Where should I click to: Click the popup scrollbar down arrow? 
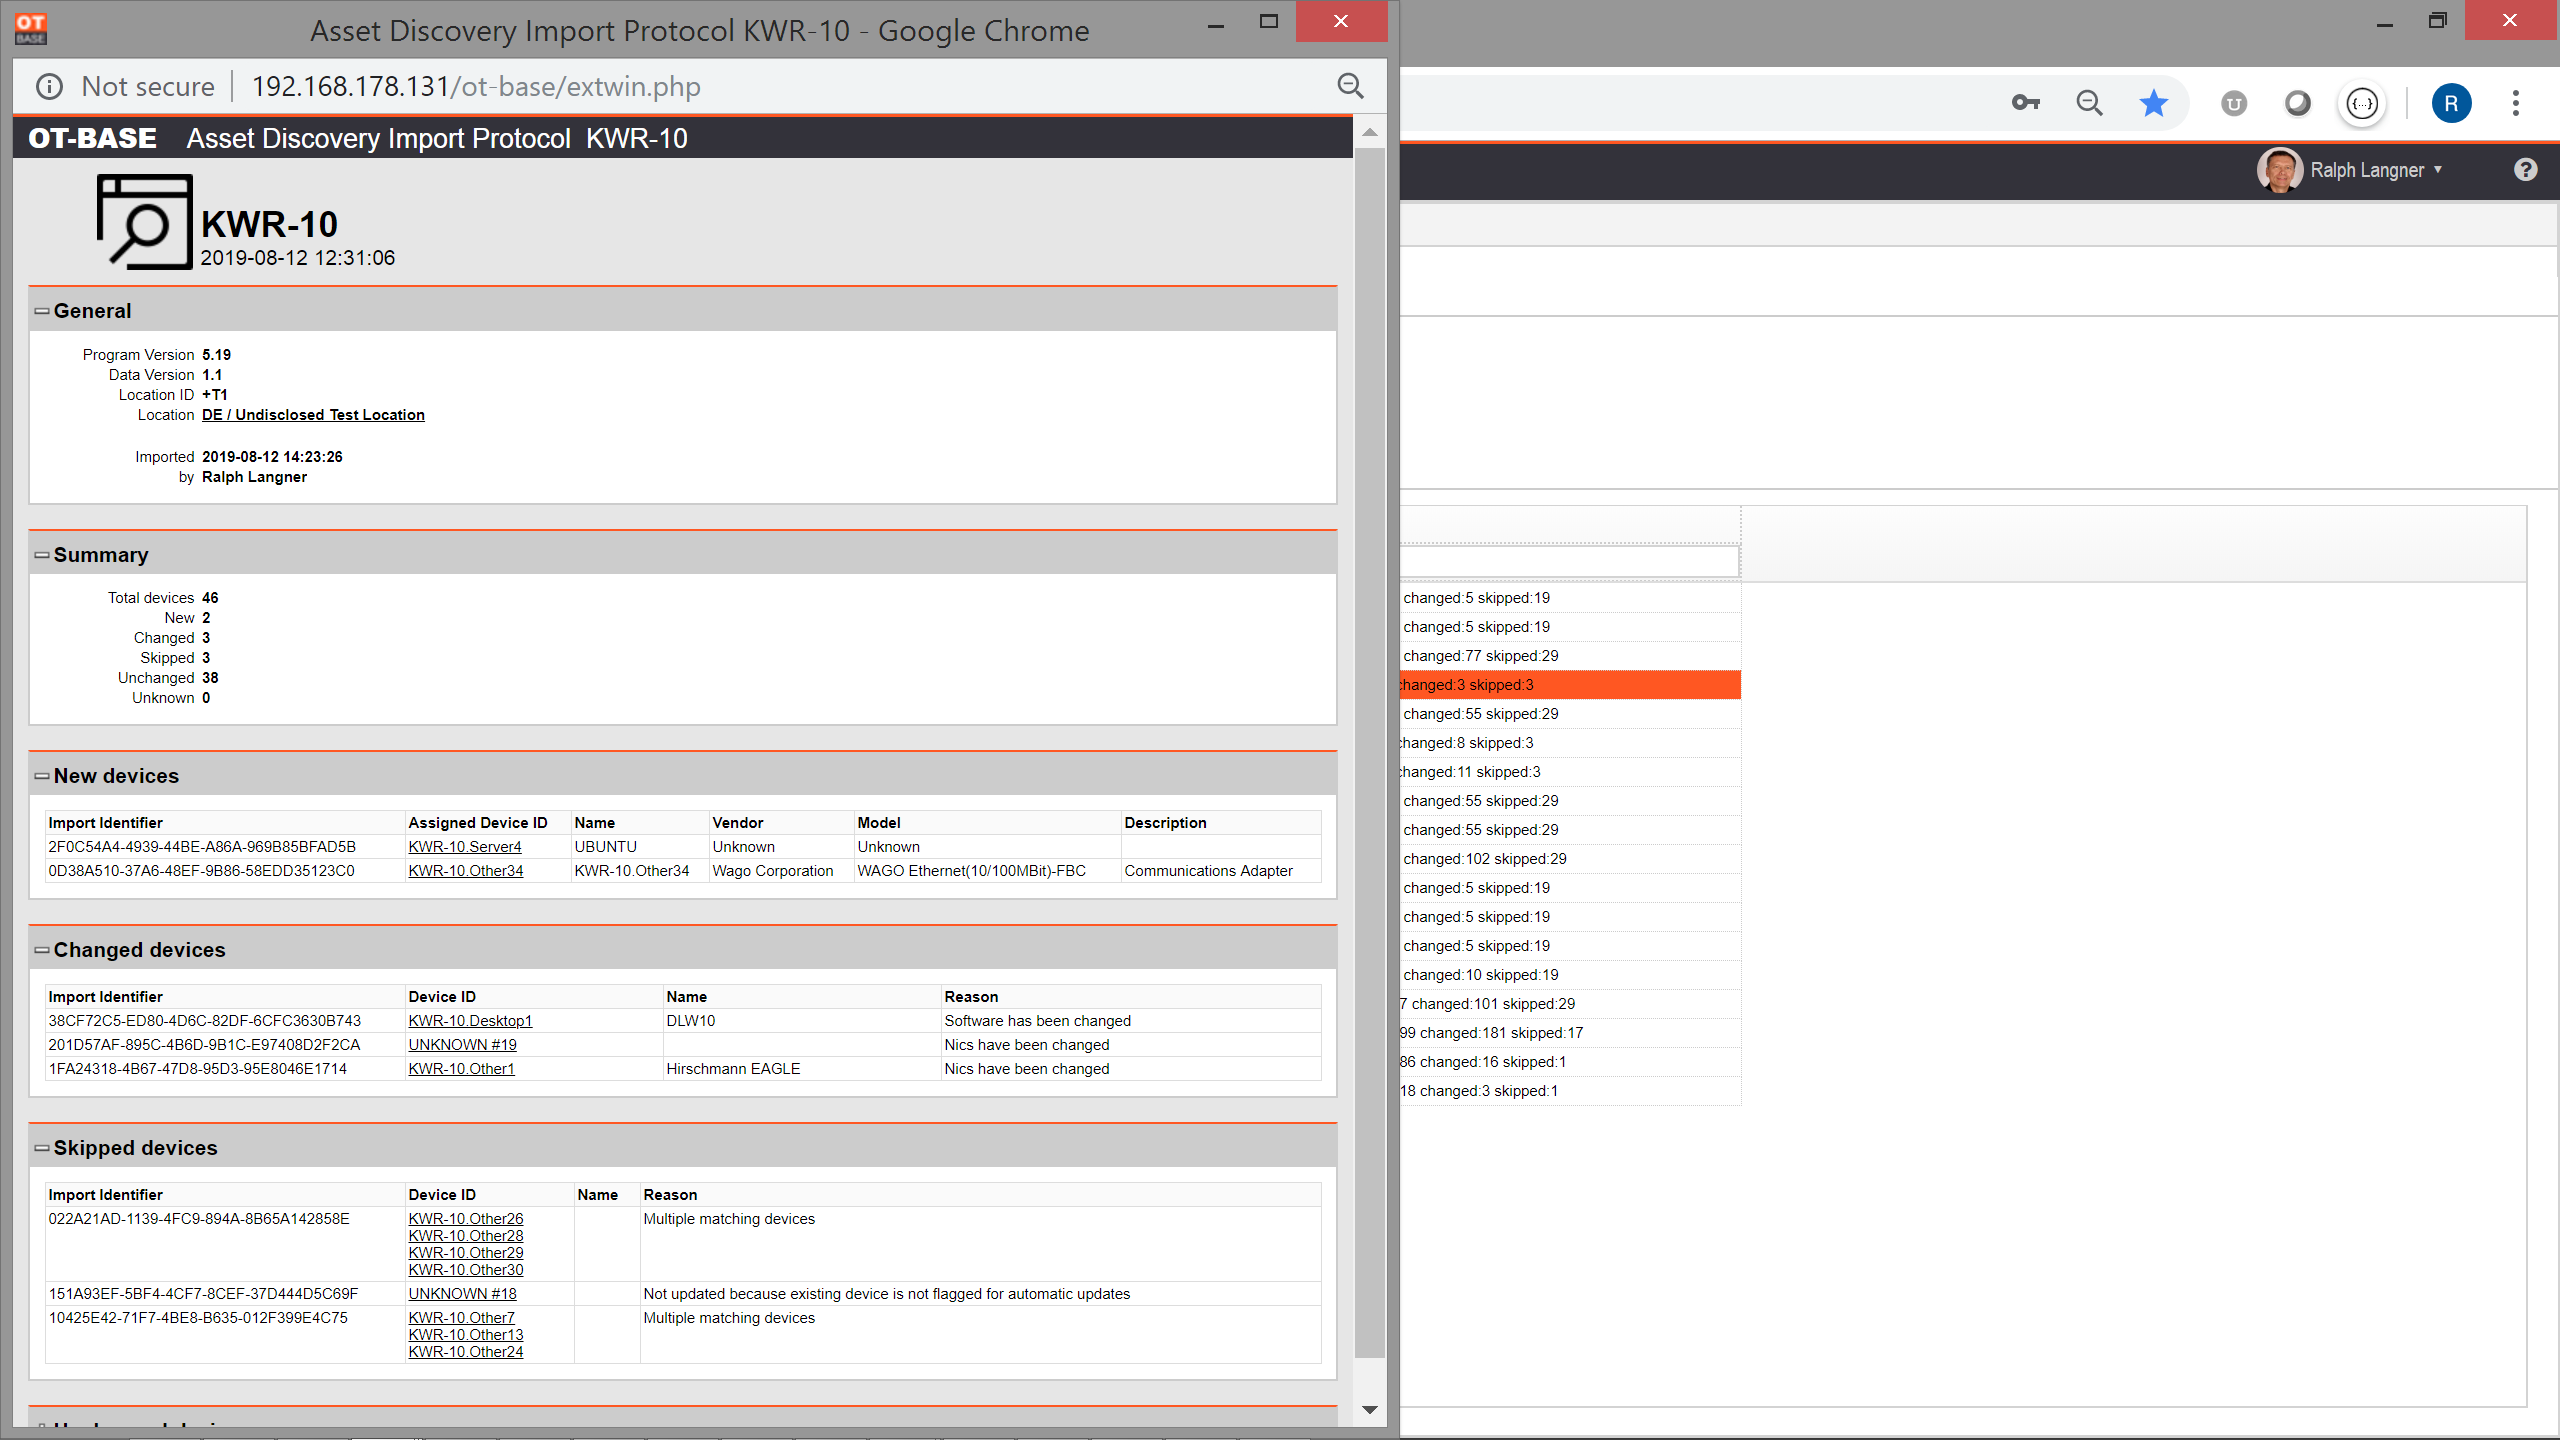pyautogui.click(x=1370, y=1410)
